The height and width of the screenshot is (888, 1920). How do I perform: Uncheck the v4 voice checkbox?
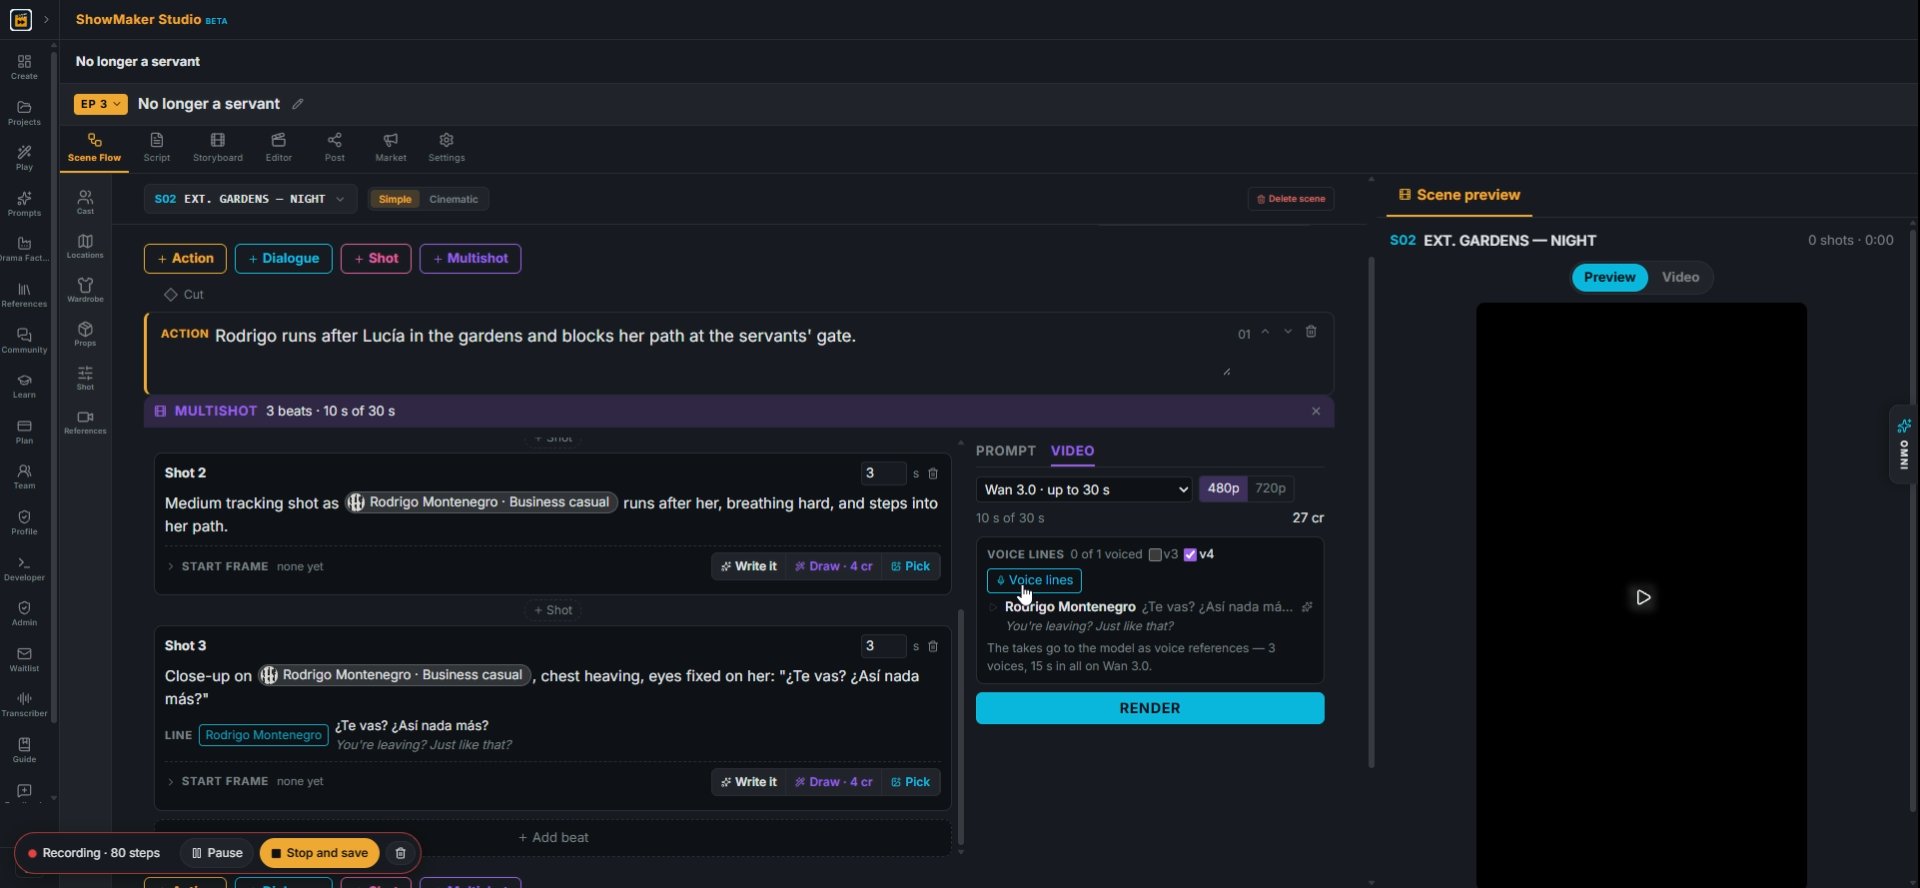1190,555
